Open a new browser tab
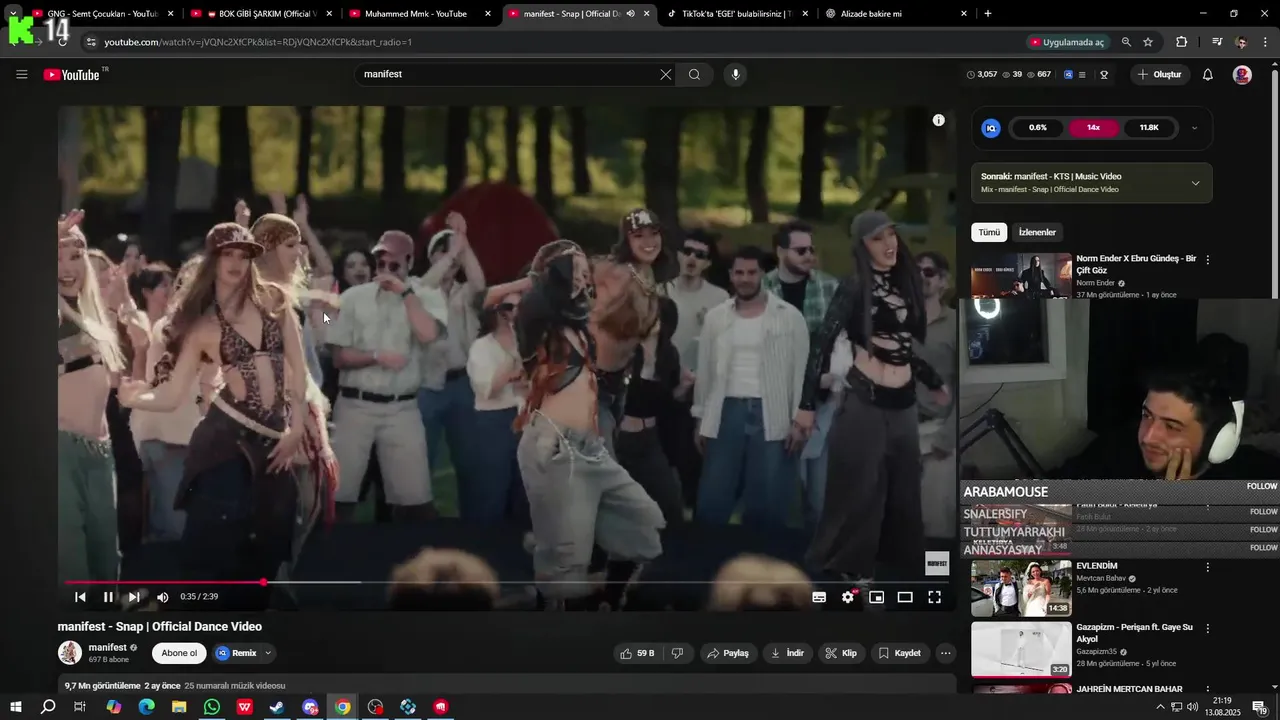The width and height of the screenshot is (1280, 720). (x=988, y=14)
